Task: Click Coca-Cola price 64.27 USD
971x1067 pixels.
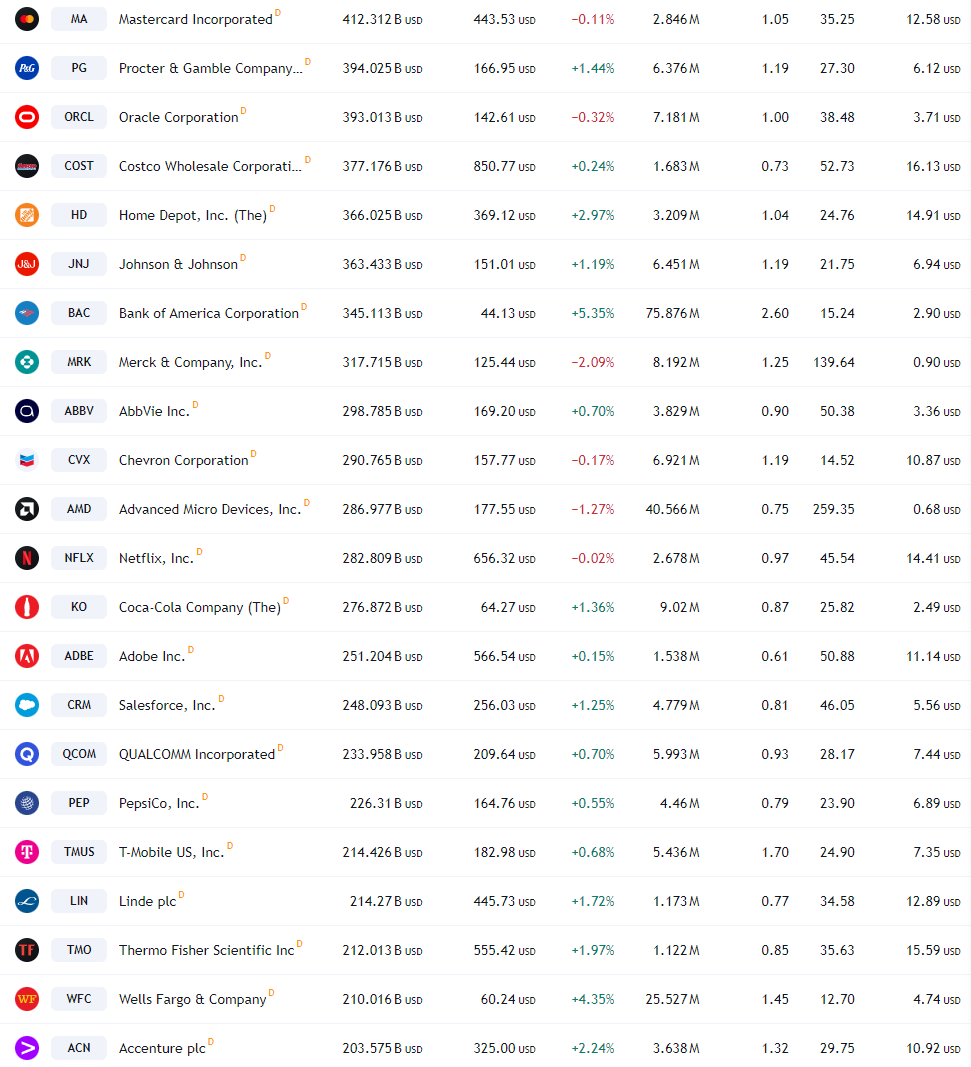Action: click(508, 607)
